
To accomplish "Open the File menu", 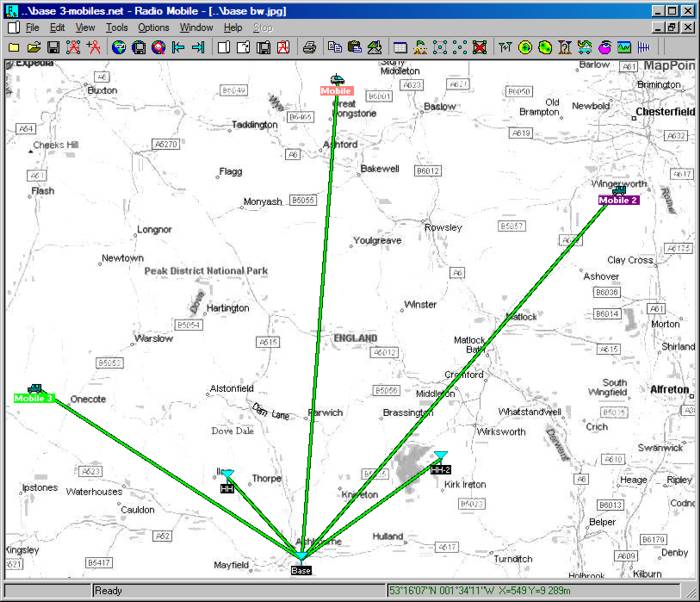I will [32, 28].
